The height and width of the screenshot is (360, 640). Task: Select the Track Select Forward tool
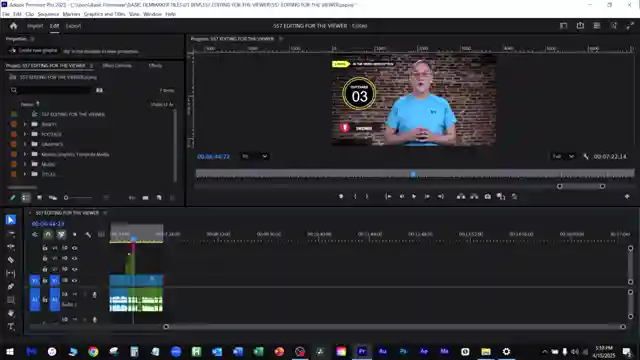(x=11, y=234)
